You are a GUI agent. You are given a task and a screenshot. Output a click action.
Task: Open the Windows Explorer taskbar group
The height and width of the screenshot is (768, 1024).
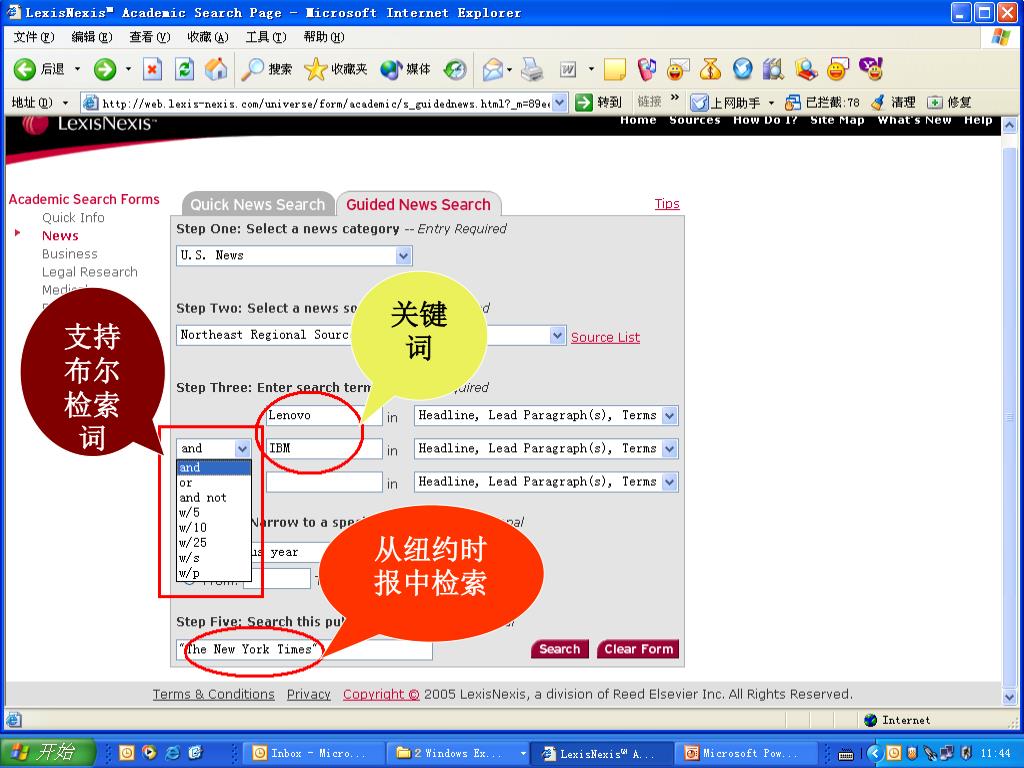click(456, 753)
